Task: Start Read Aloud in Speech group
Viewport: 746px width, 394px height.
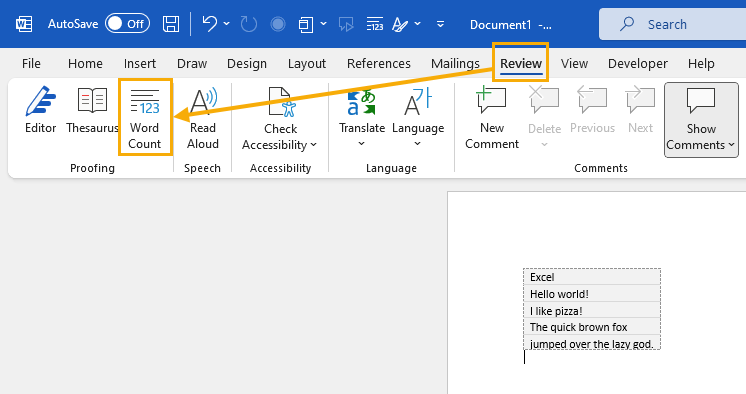Action: tap(203, 118)
